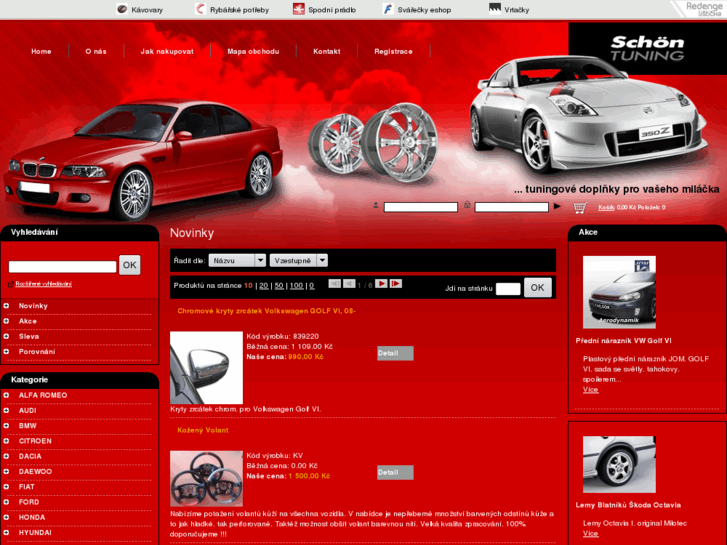
Task: Show 100 products per page
Action: click(x=297, y=286)
